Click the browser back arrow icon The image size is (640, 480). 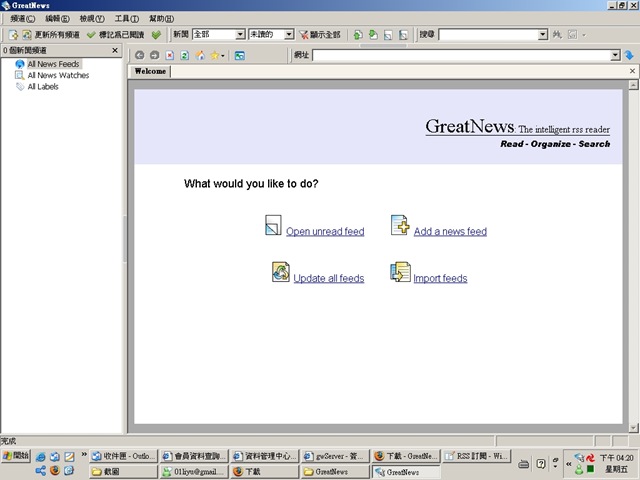(x=140, y=55)
